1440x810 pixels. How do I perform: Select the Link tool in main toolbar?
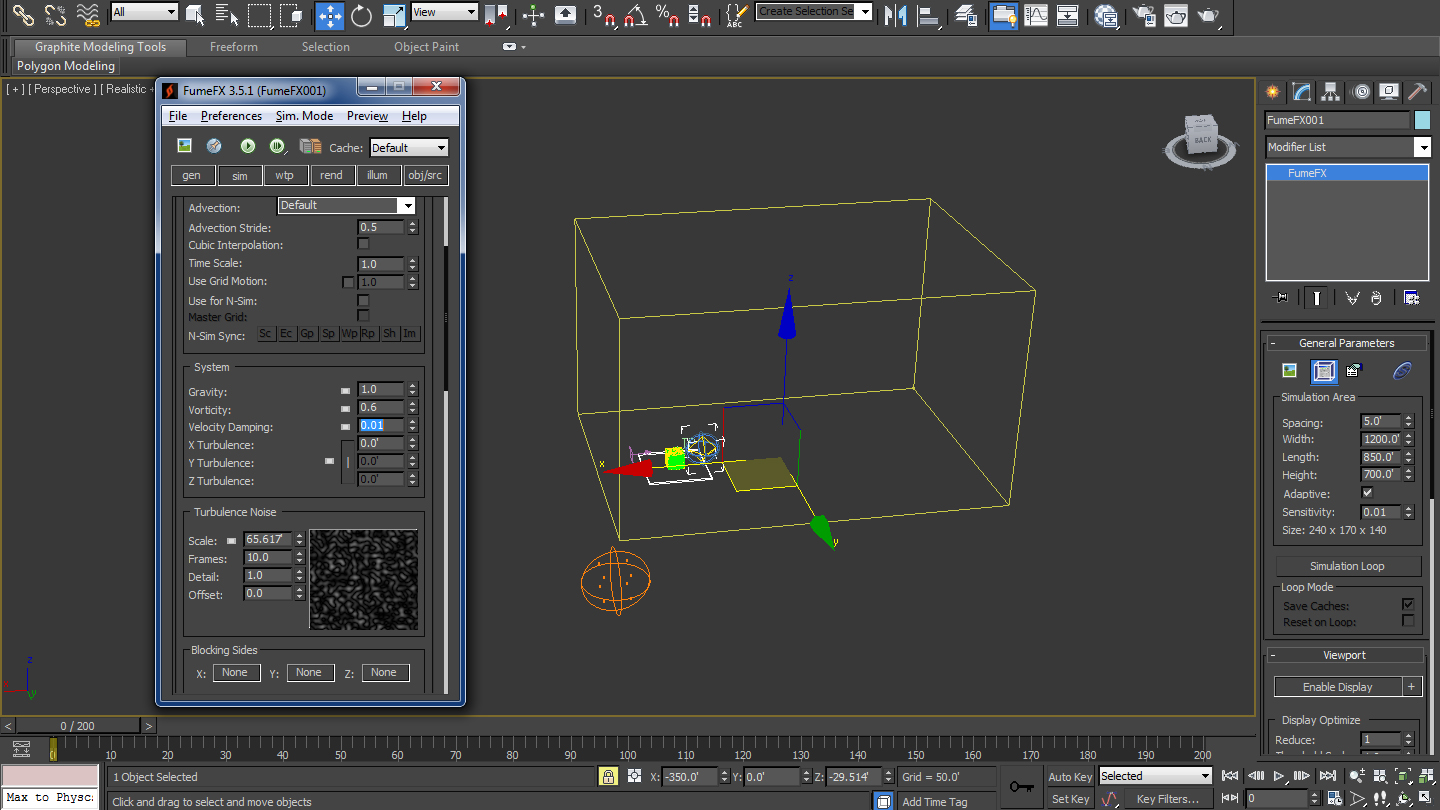click(x=23, y=15)
